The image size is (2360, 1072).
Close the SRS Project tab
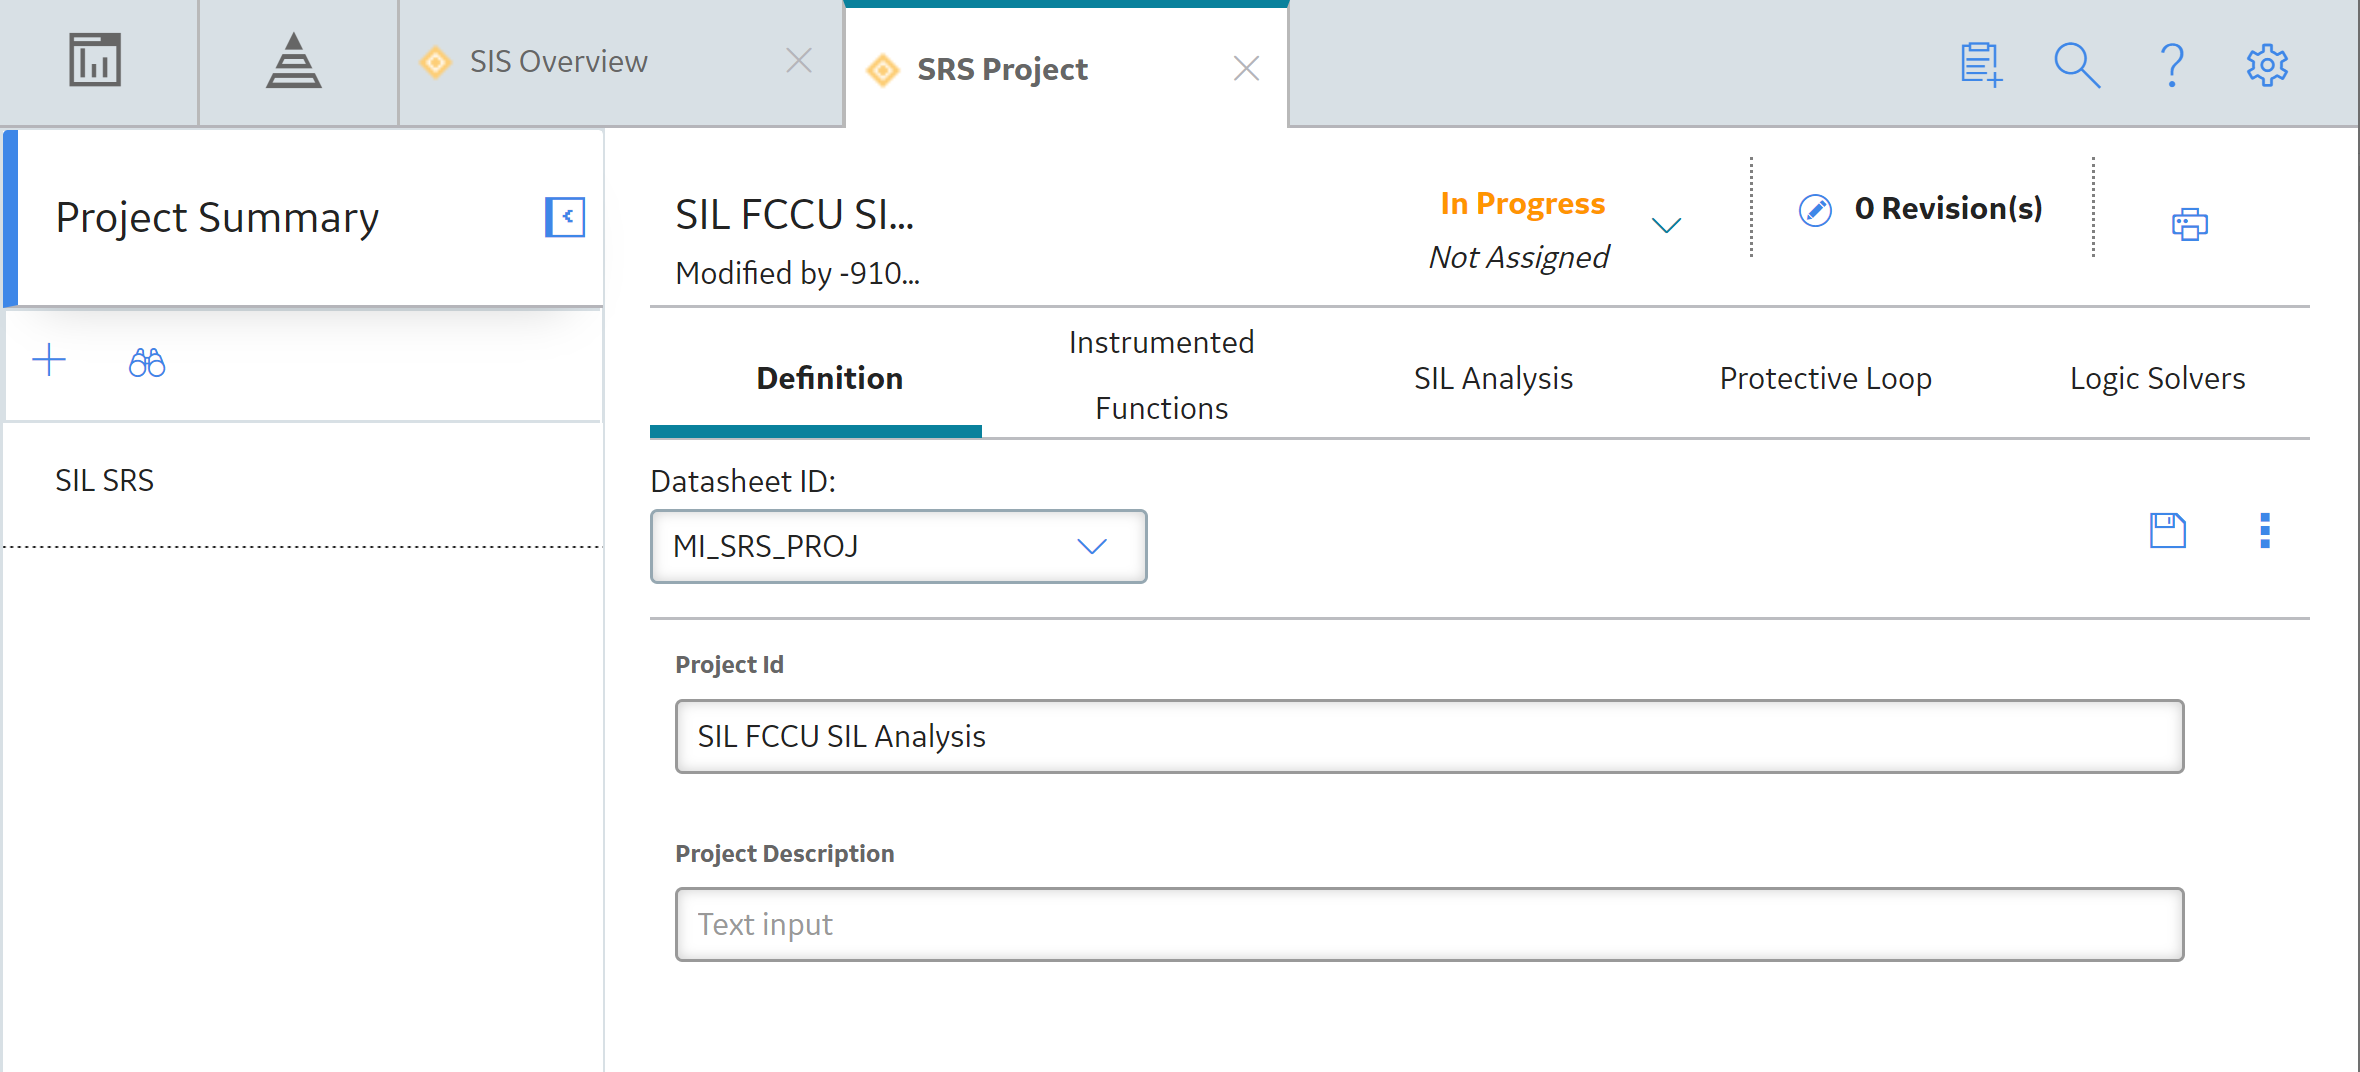pyautogui.click(x=1246, y=68)
